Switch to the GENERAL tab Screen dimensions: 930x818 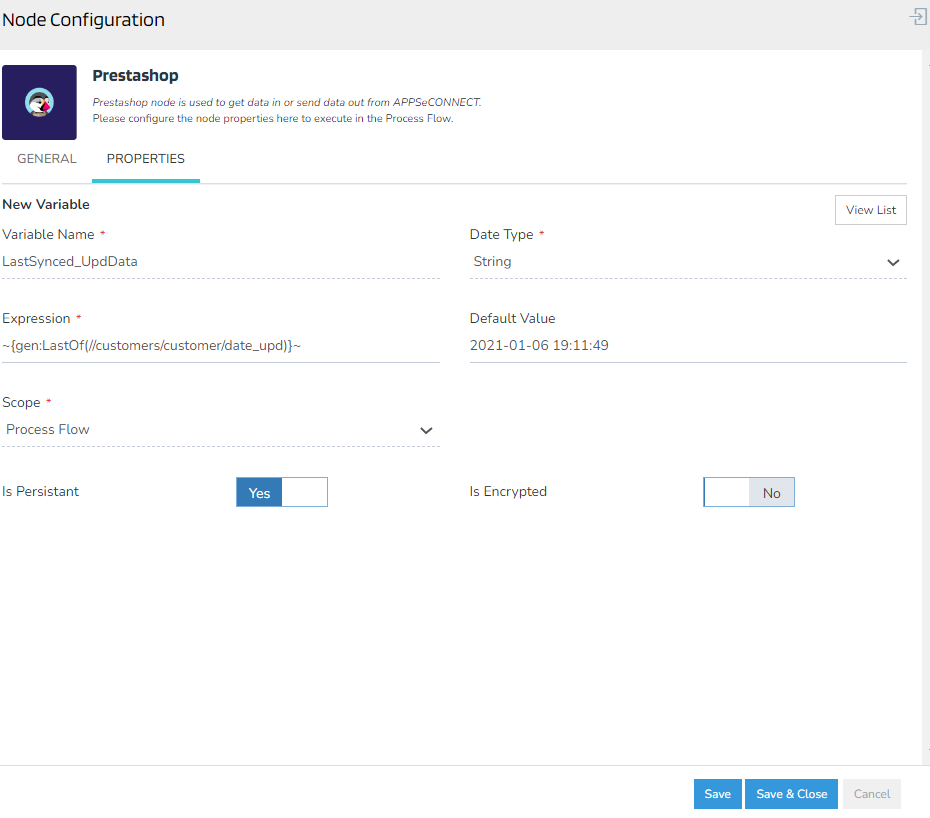point(47,158)
